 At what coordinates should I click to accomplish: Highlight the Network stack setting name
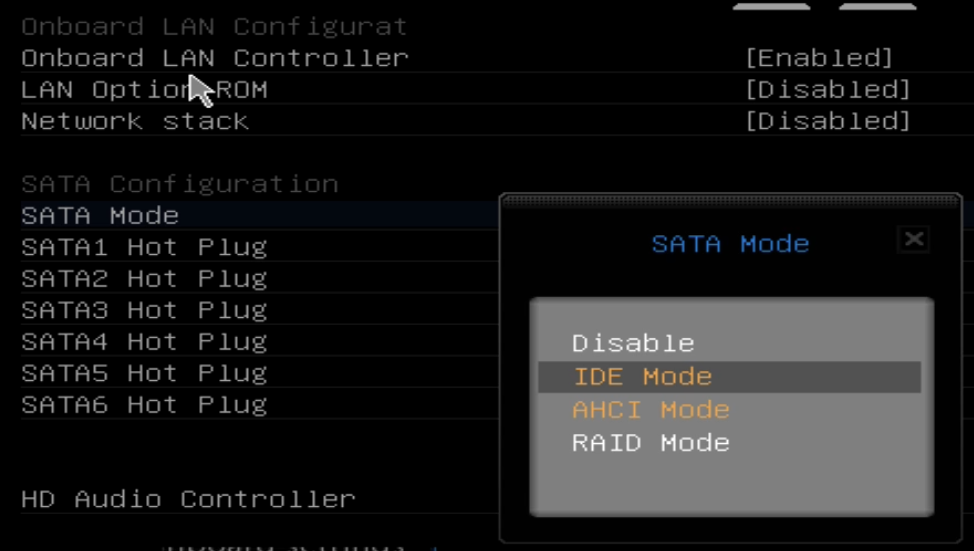coord(135,122)
